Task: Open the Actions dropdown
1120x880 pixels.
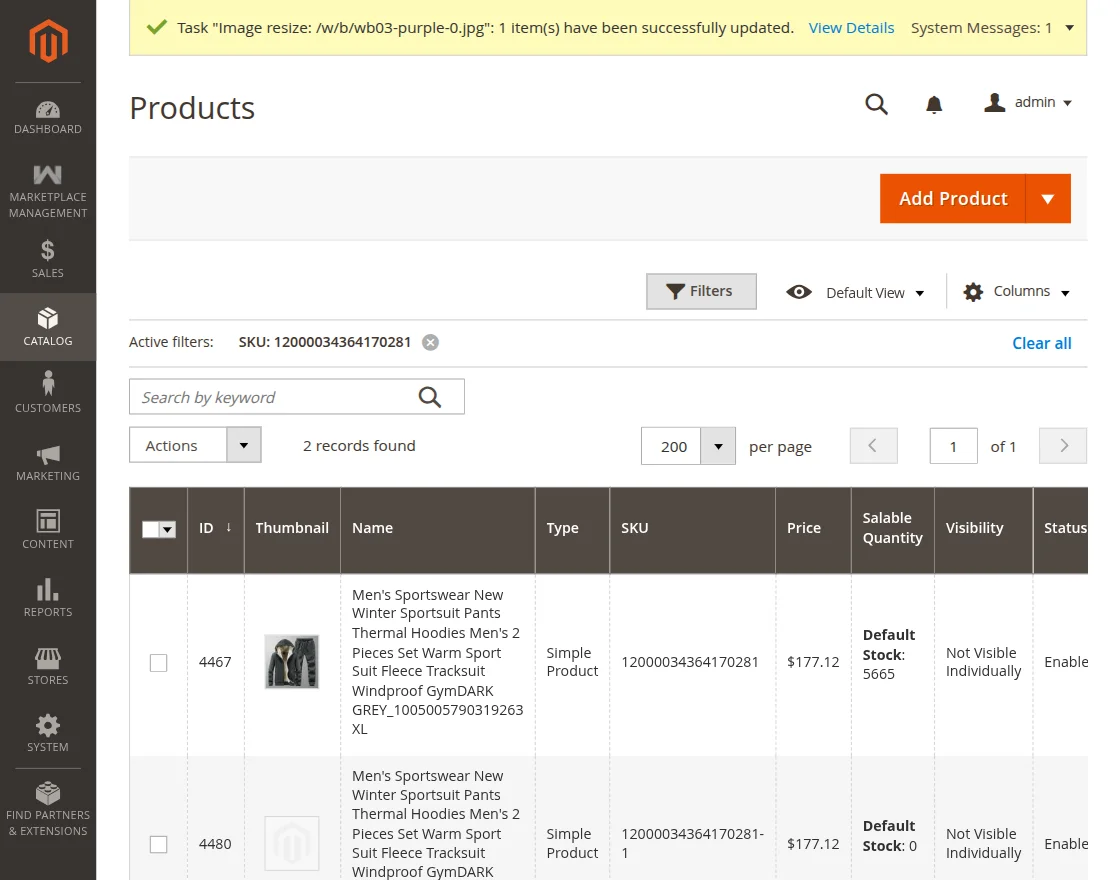Action: [195, 445]
